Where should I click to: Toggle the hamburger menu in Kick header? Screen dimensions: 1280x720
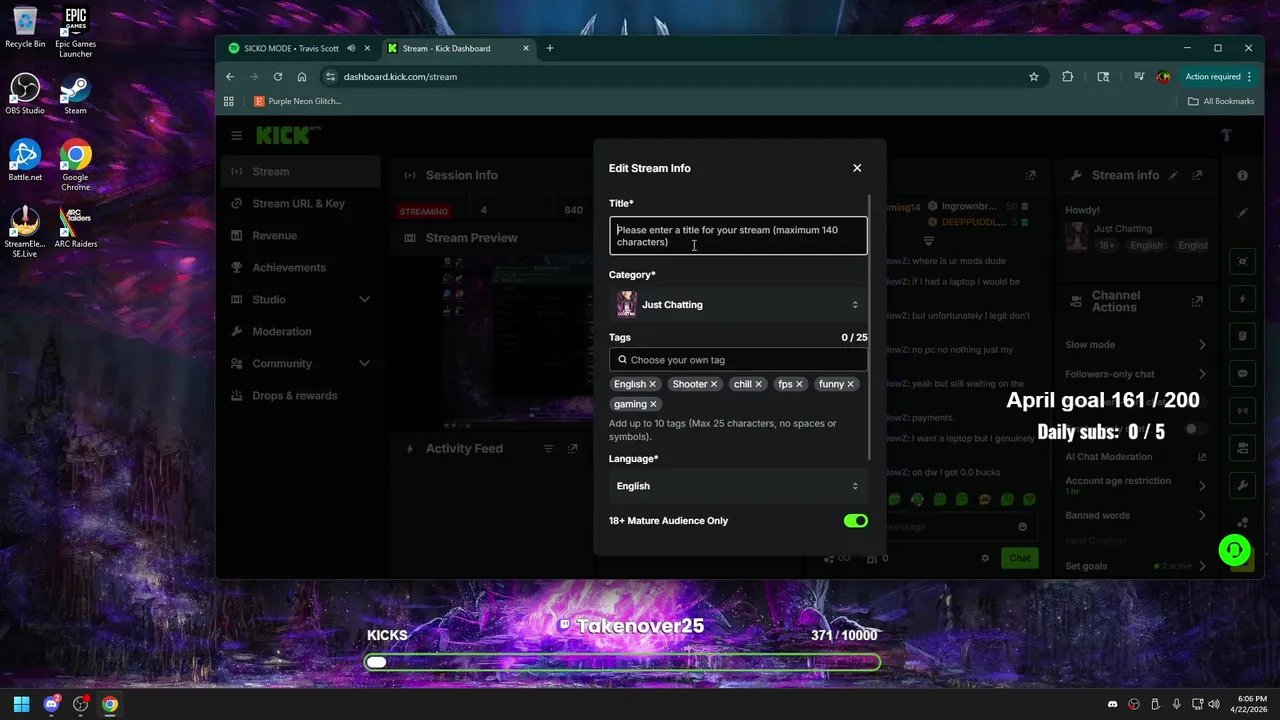(236, 135)
